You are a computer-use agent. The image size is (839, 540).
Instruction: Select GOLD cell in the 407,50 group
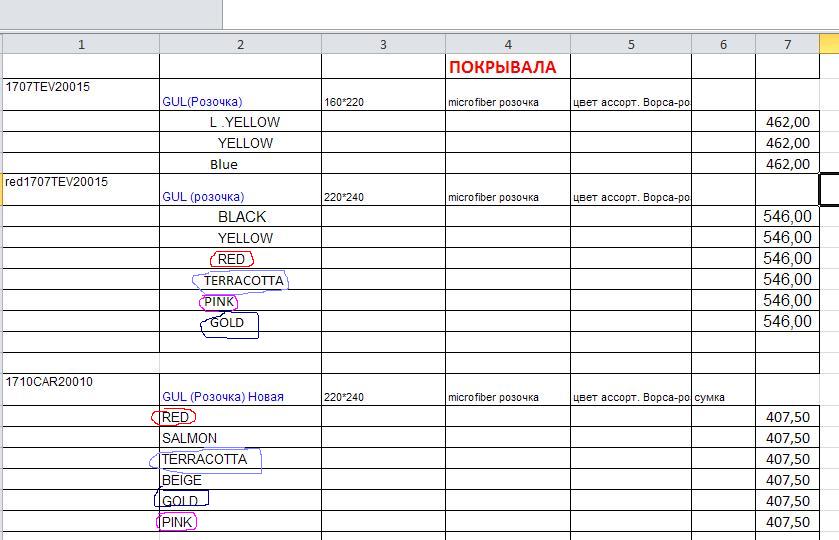pos(240,500)
